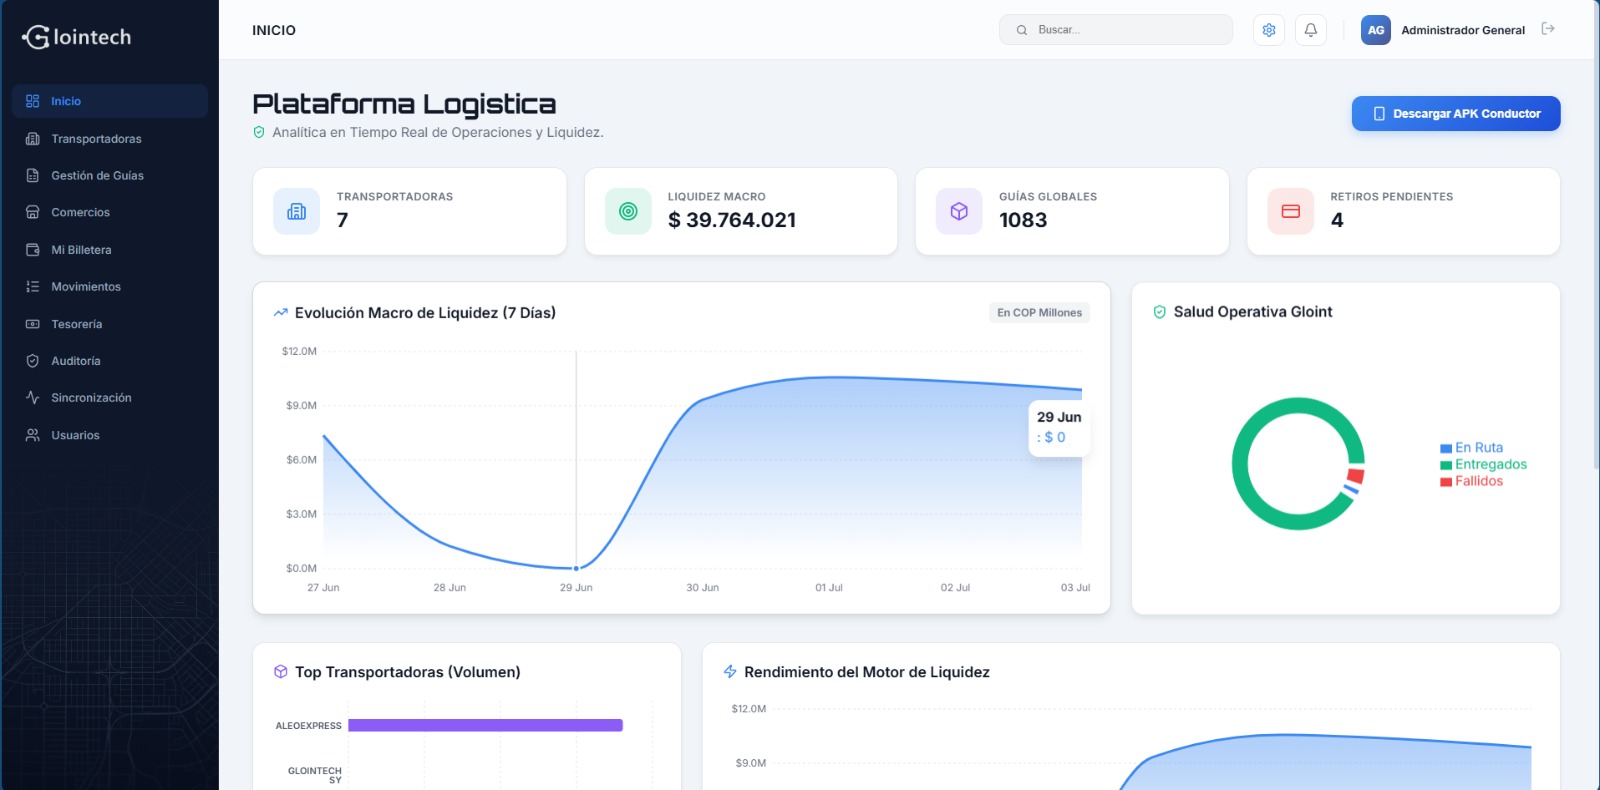Click the shield icon beside Salud Operativa
Screen dimensions: 1600x790
click(x=1160, y=312)
